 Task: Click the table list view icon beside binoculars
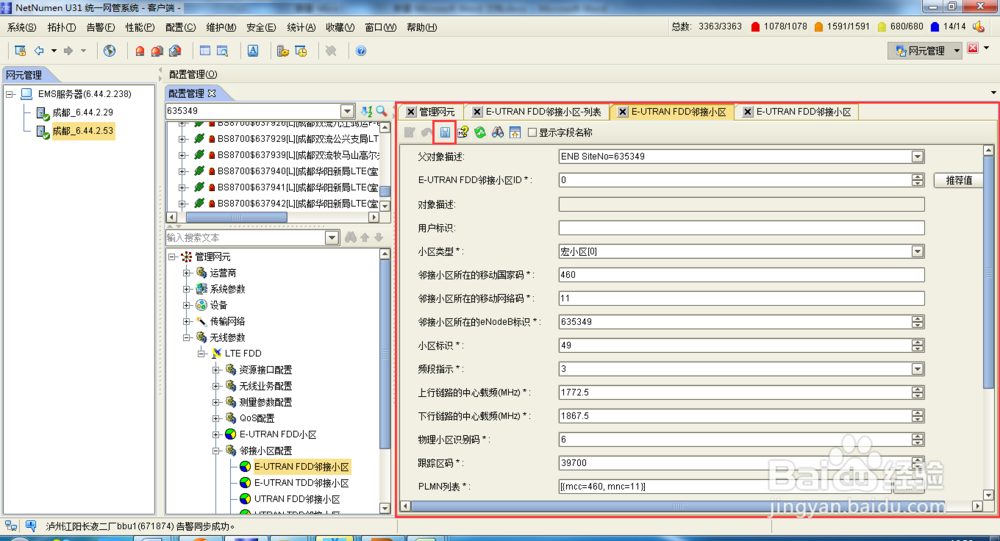click(515, 133)
